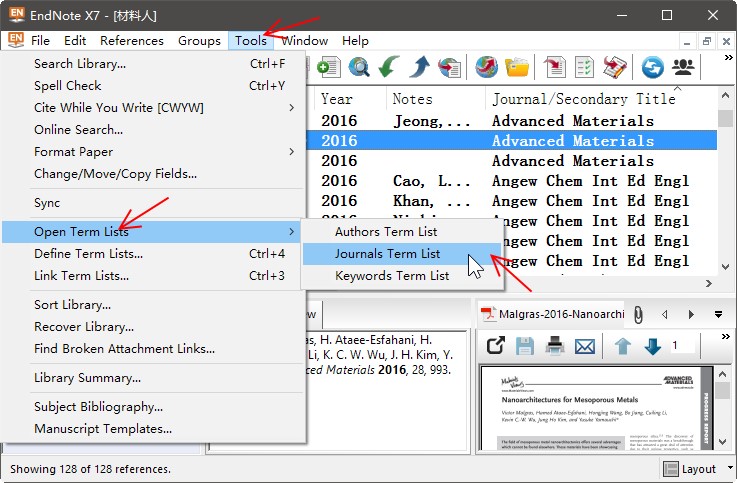This screenshot has height=483, width=737.
Task: Open the Edit menu
Action: 75,40
